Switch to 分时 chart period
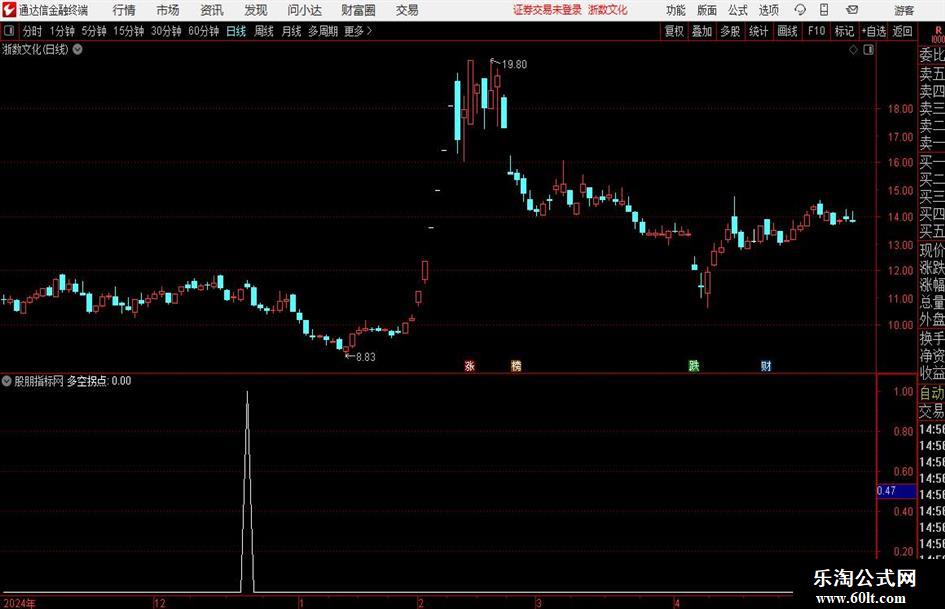 click(33, 31)
